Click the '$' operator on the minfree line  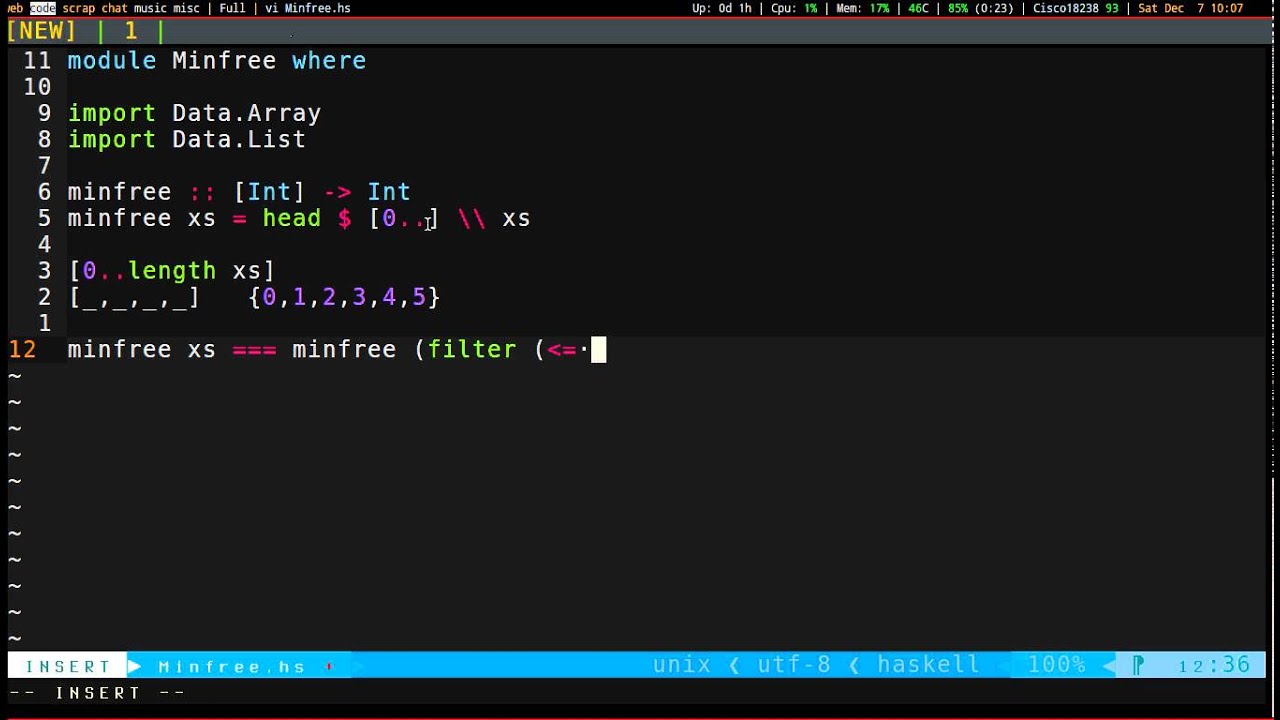pyautogui.click(x=344, y=218)
